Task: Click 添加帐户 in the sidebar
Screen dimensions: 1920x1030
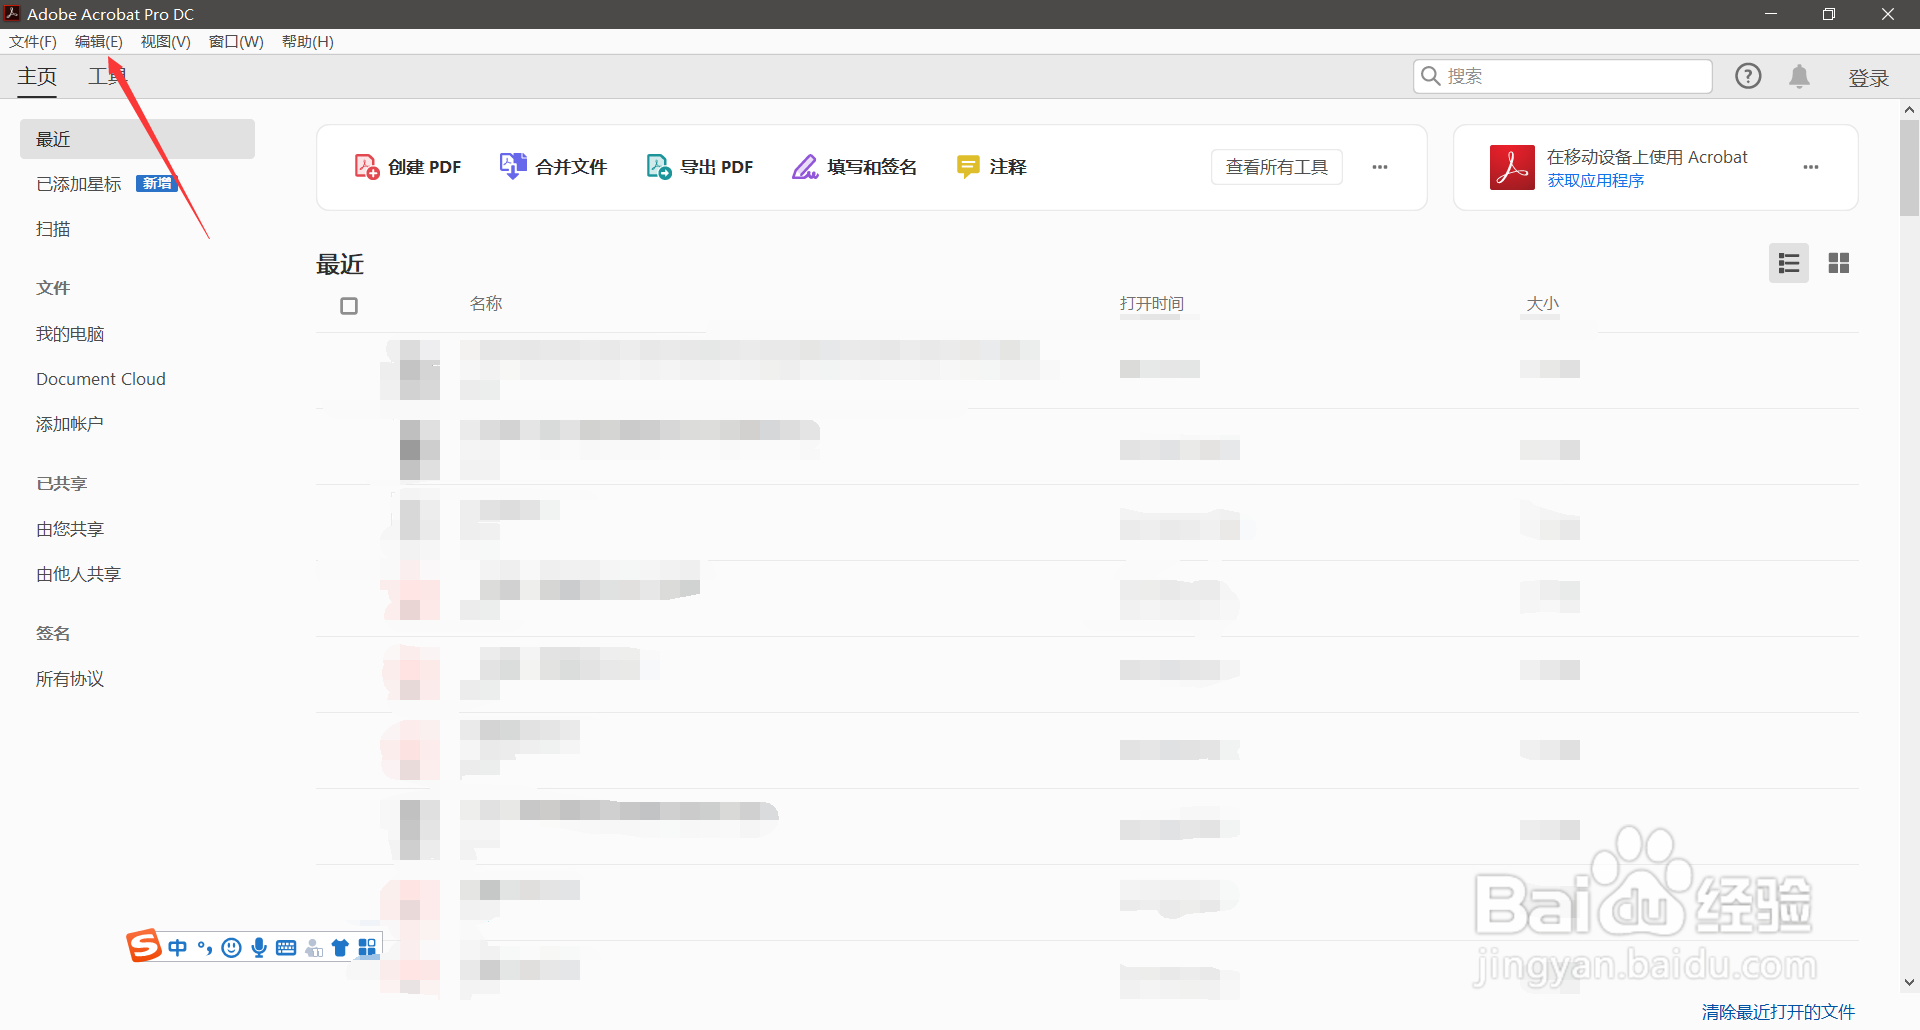Action: pyautogui.click(x=70, y=424)
